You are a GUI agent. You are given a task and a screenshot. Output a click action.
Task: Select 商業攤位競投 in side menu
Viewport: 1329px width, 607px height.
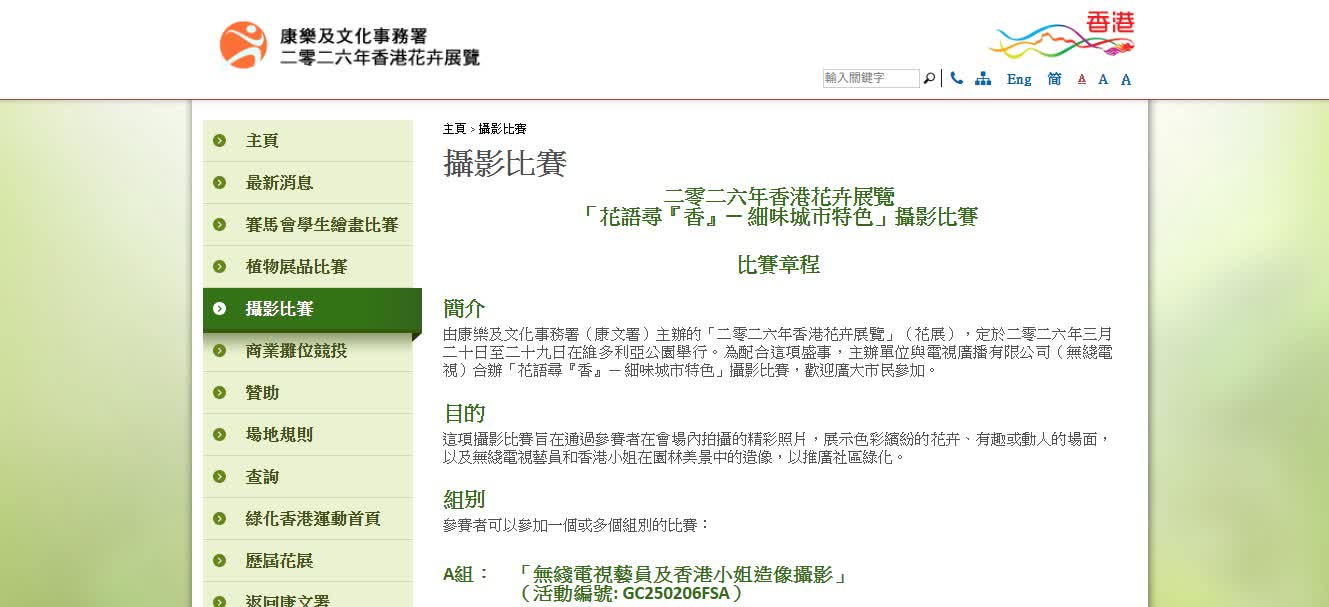(296, 351)
